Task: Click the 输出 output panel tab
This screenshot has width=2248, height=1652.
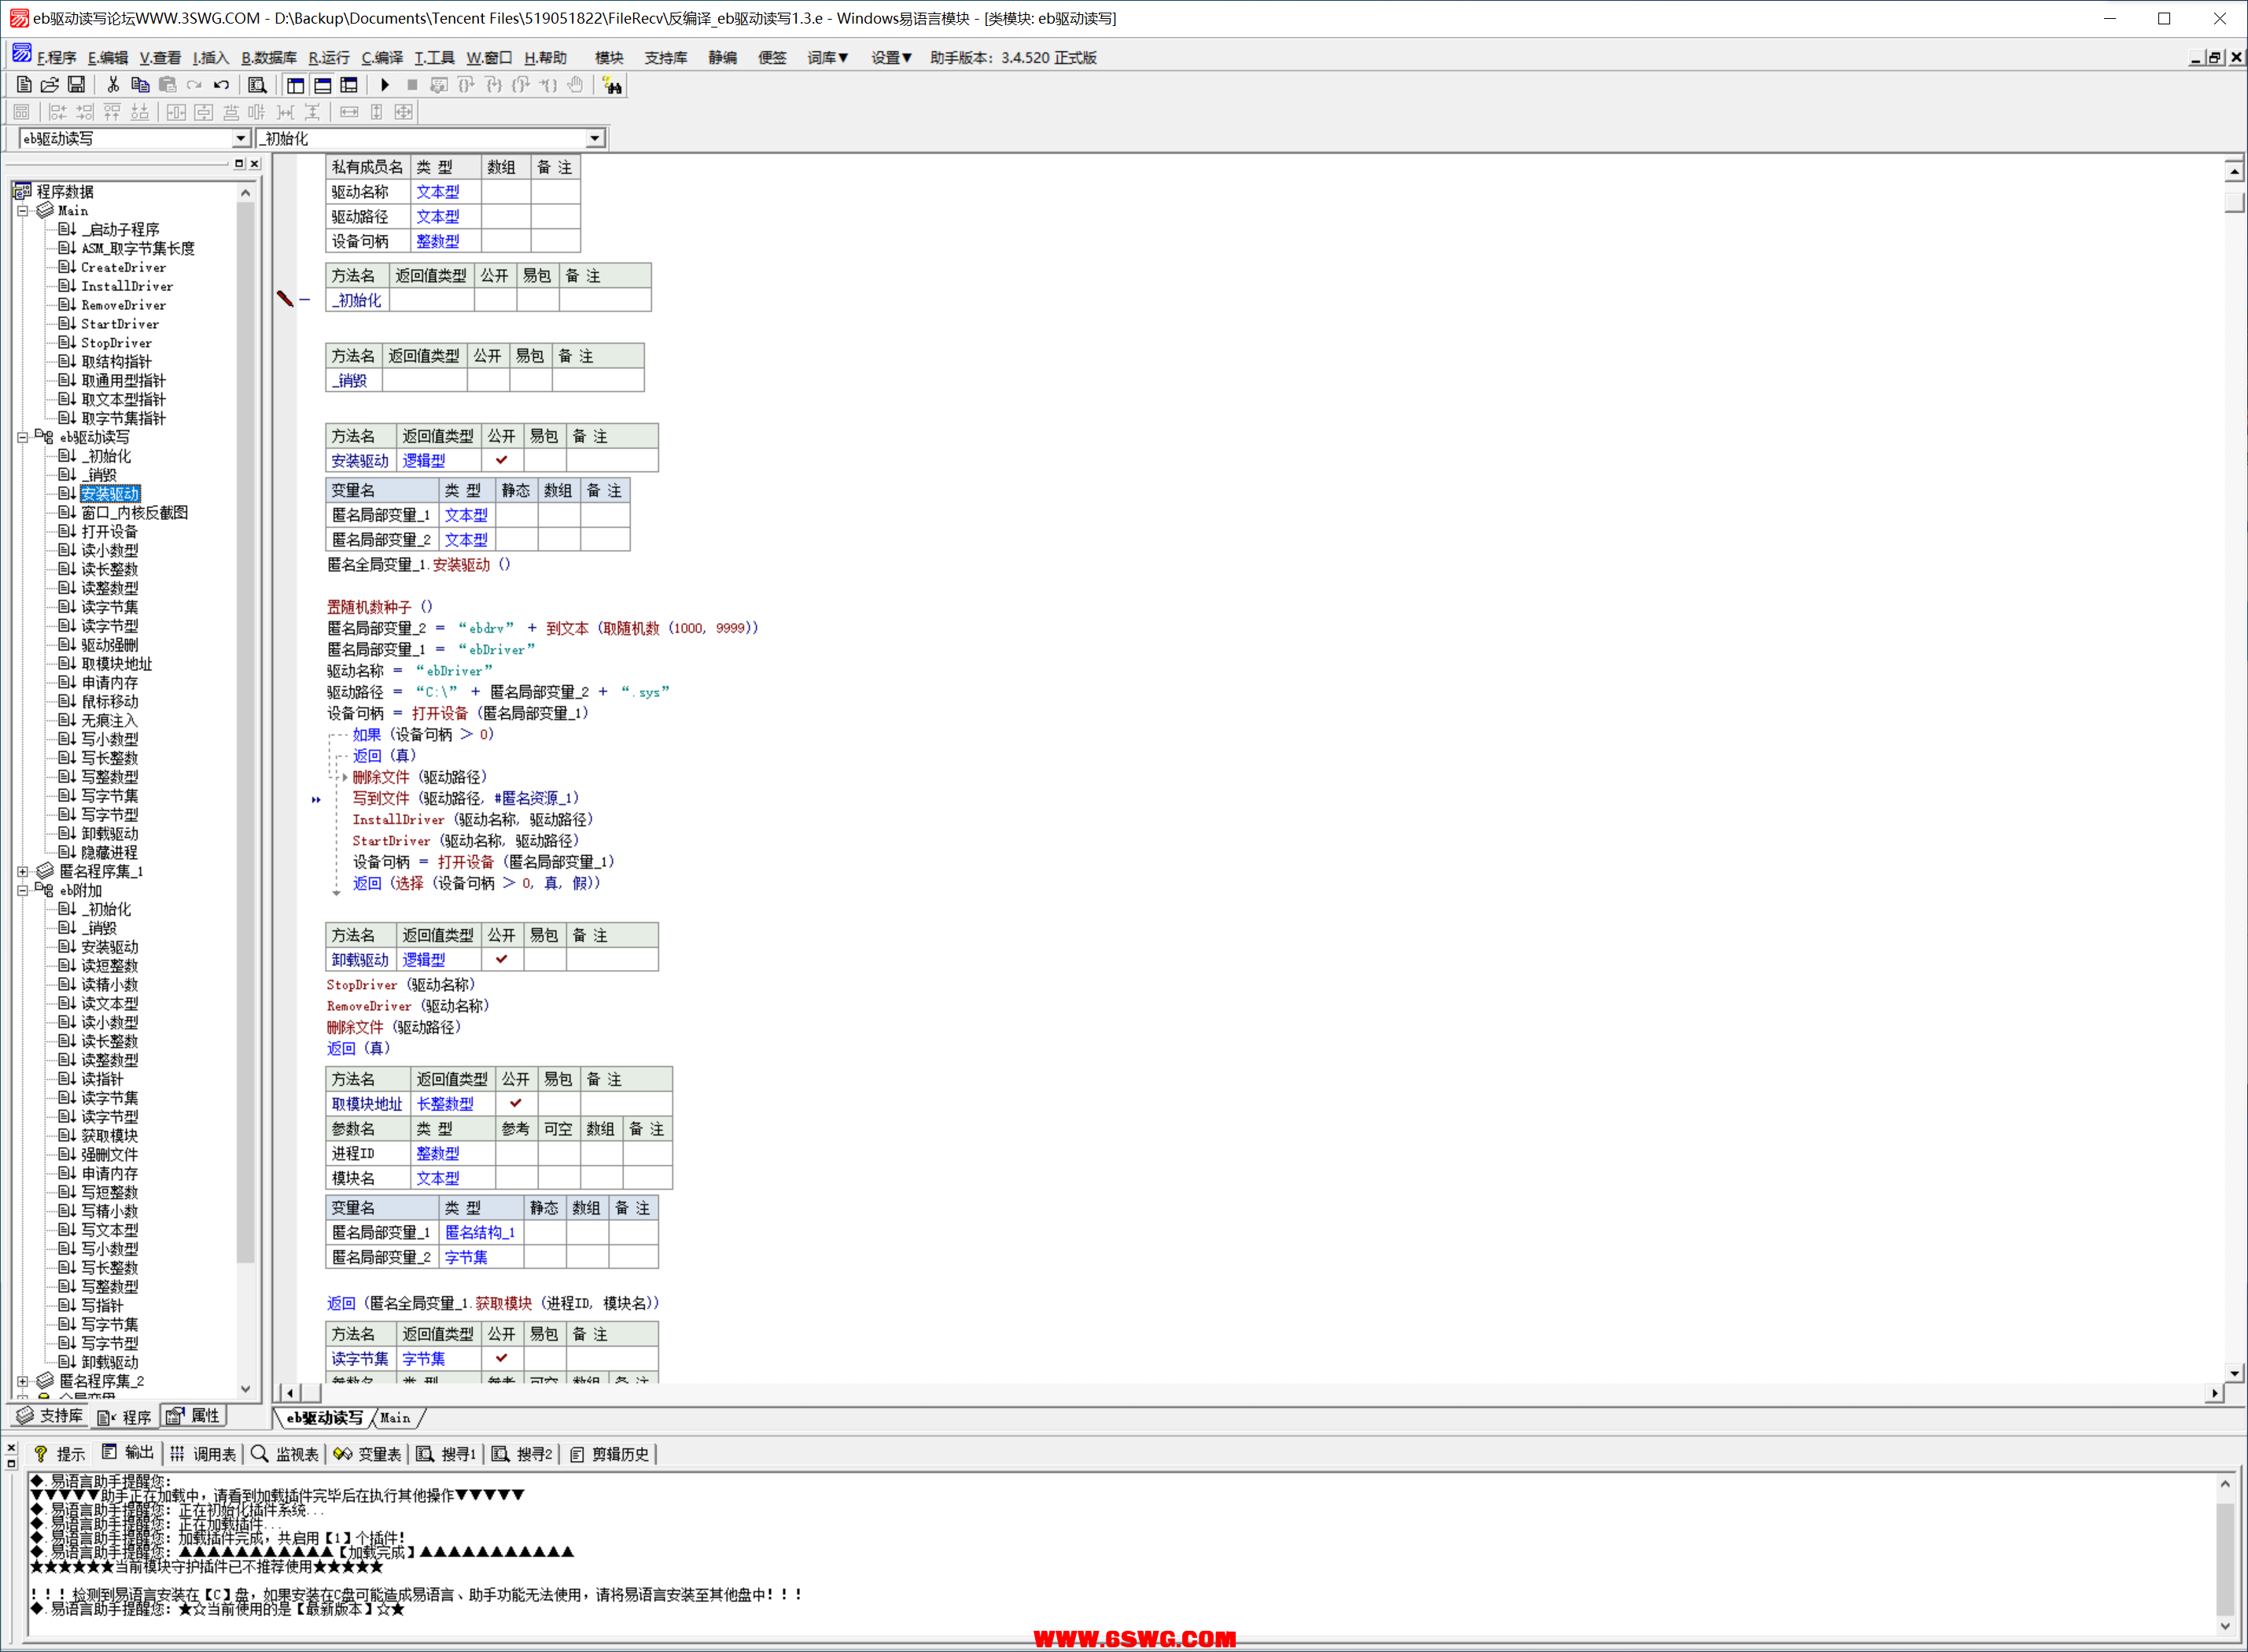Action: (128, 1453)
